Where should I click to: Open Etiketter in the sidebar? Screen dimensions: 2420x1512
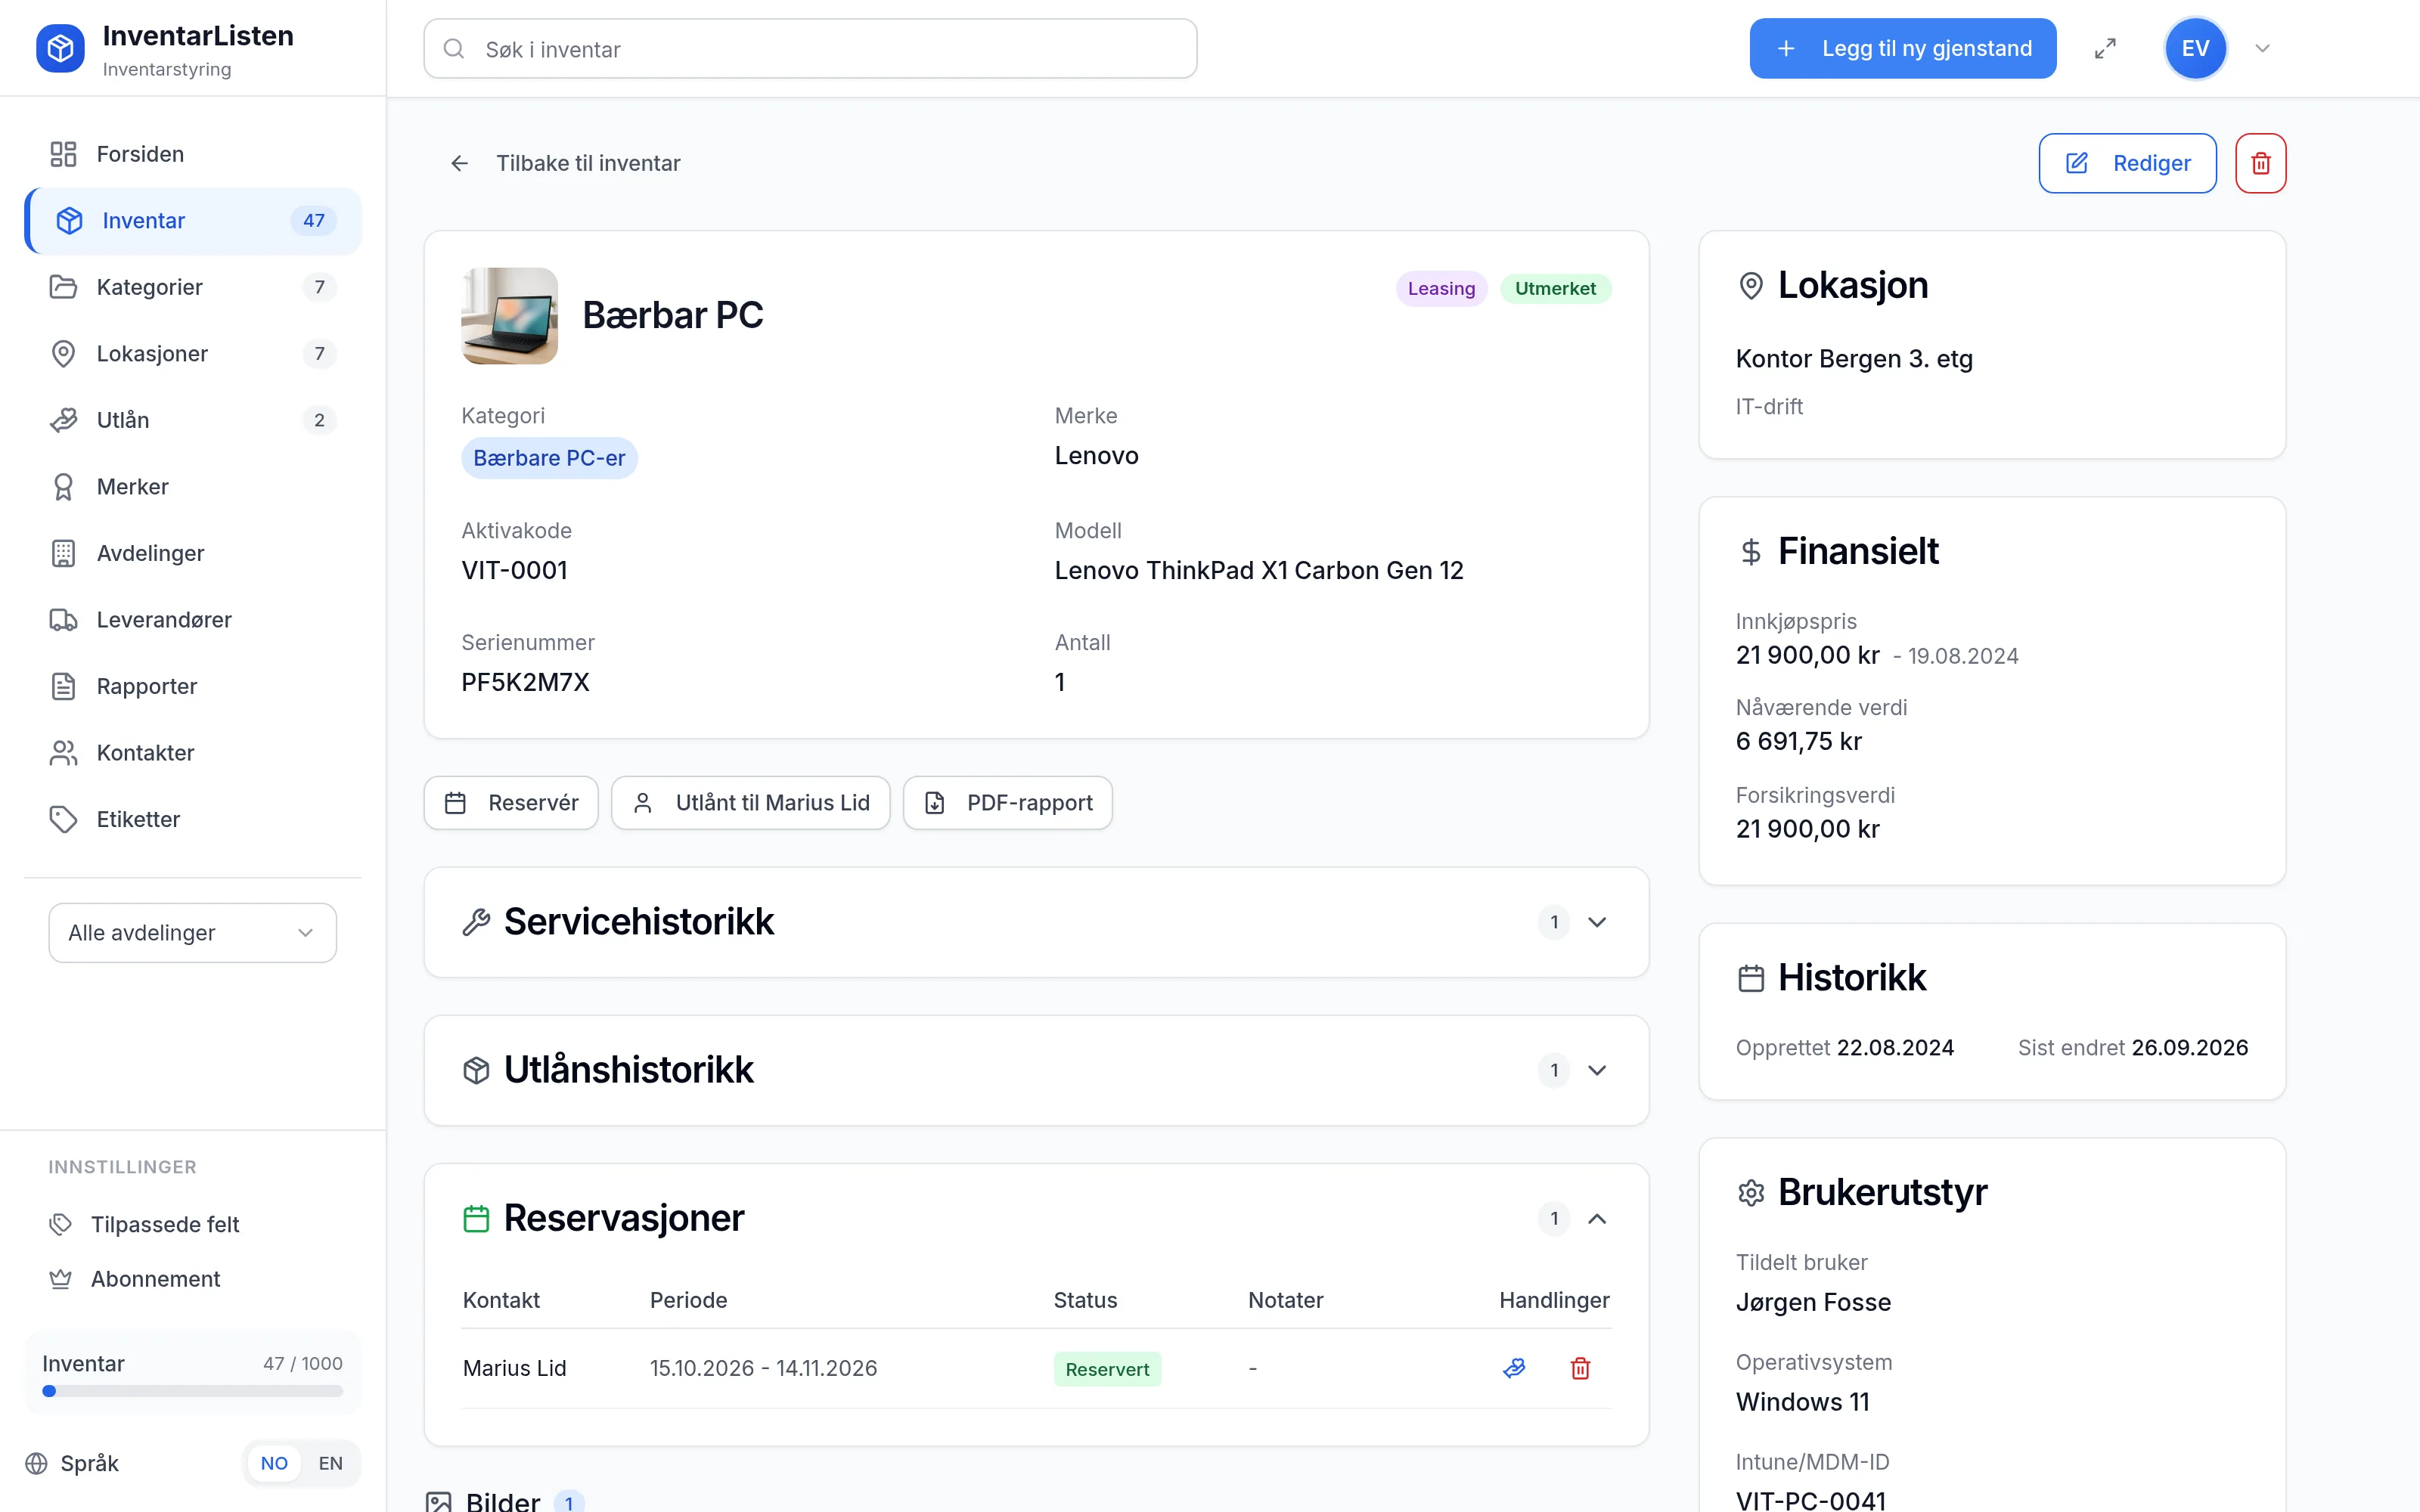(x=192, y=819)
